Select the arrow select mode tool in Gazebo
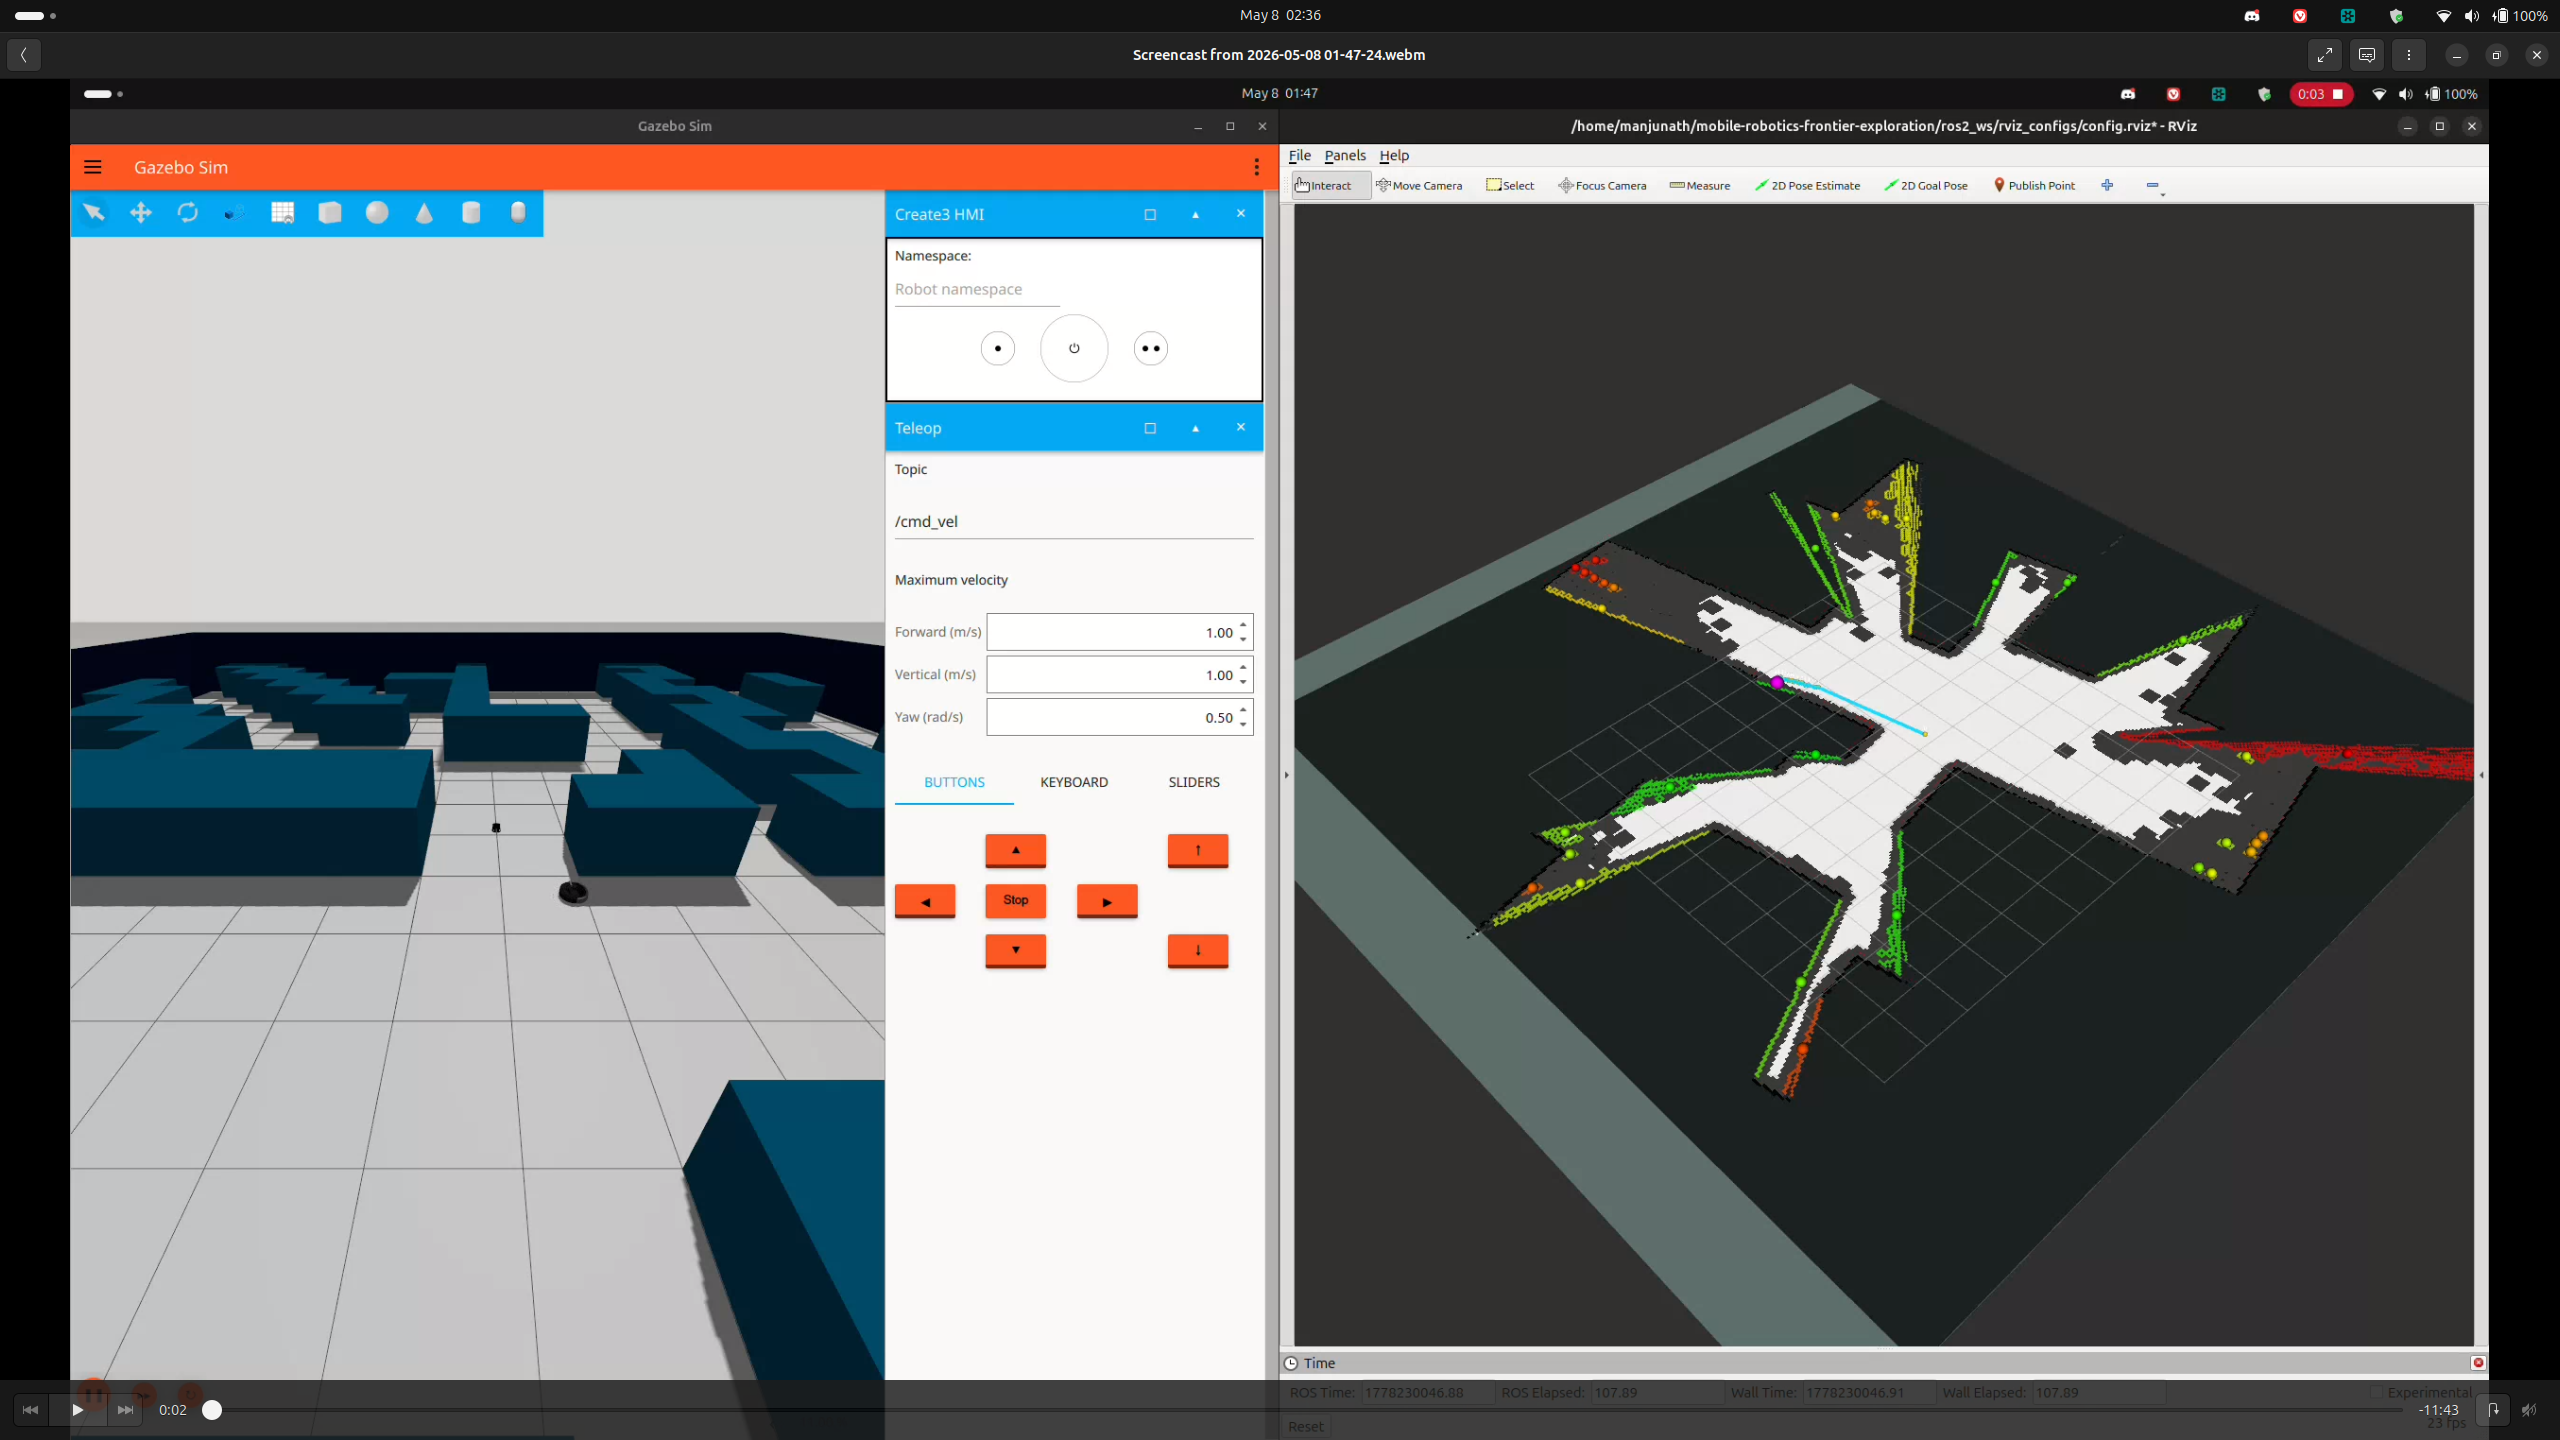2560x1440 pixels. coord(94,212)
